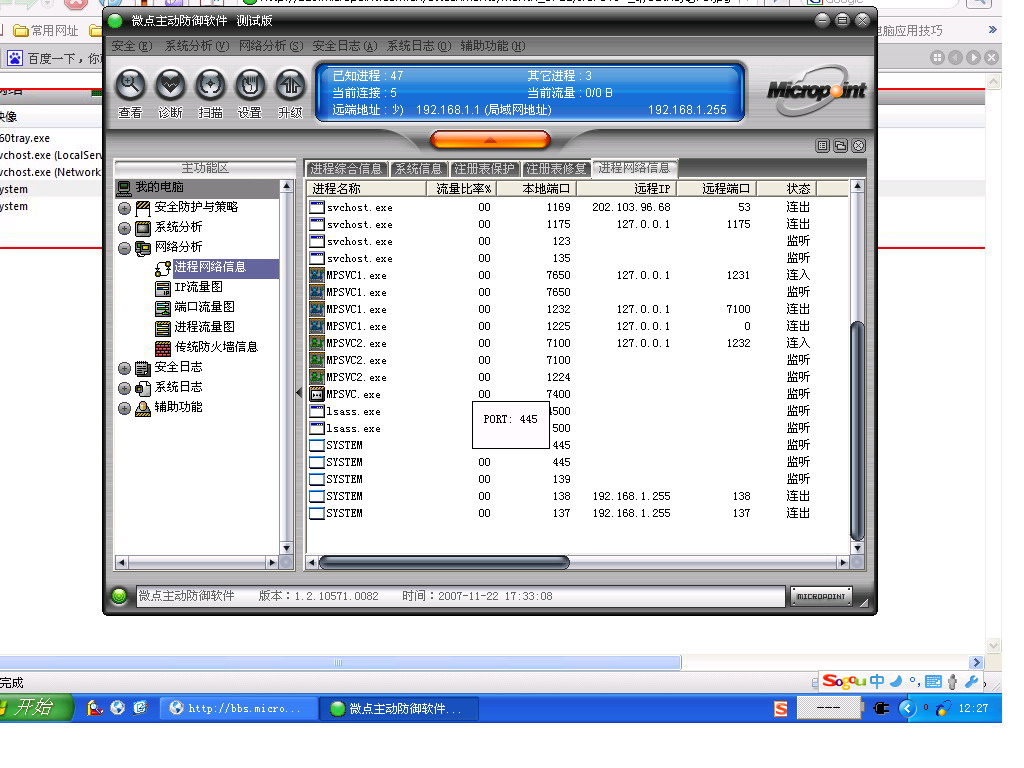Expand the 辅助功能 tree node

coord(125,408)
